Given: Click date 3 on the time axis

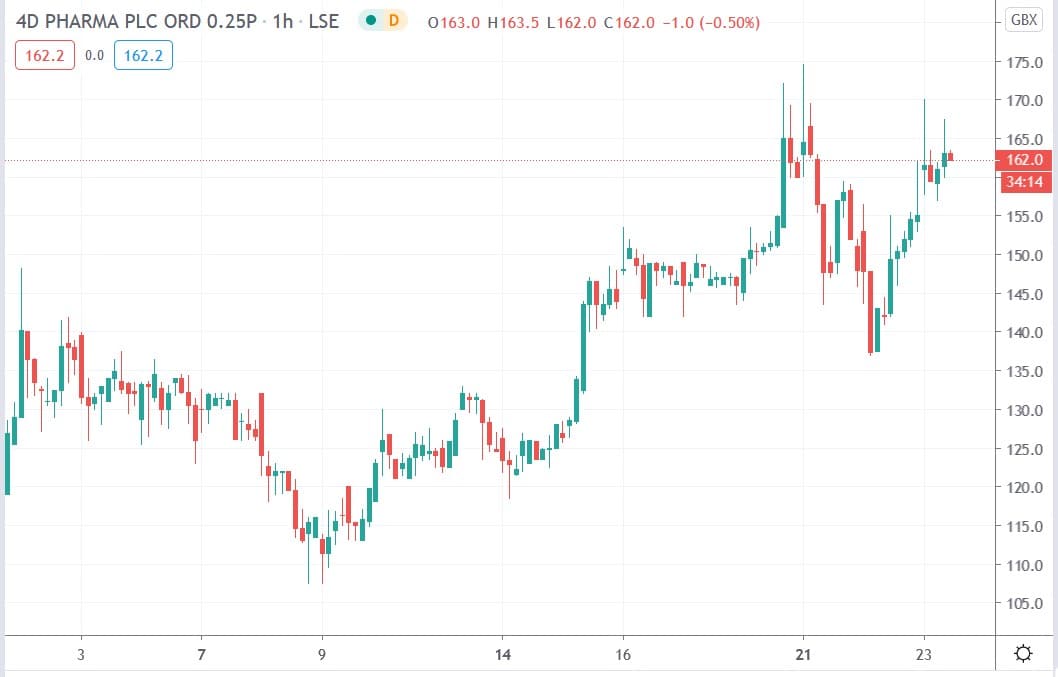Looking at the screenshot, I should point(81,655).
